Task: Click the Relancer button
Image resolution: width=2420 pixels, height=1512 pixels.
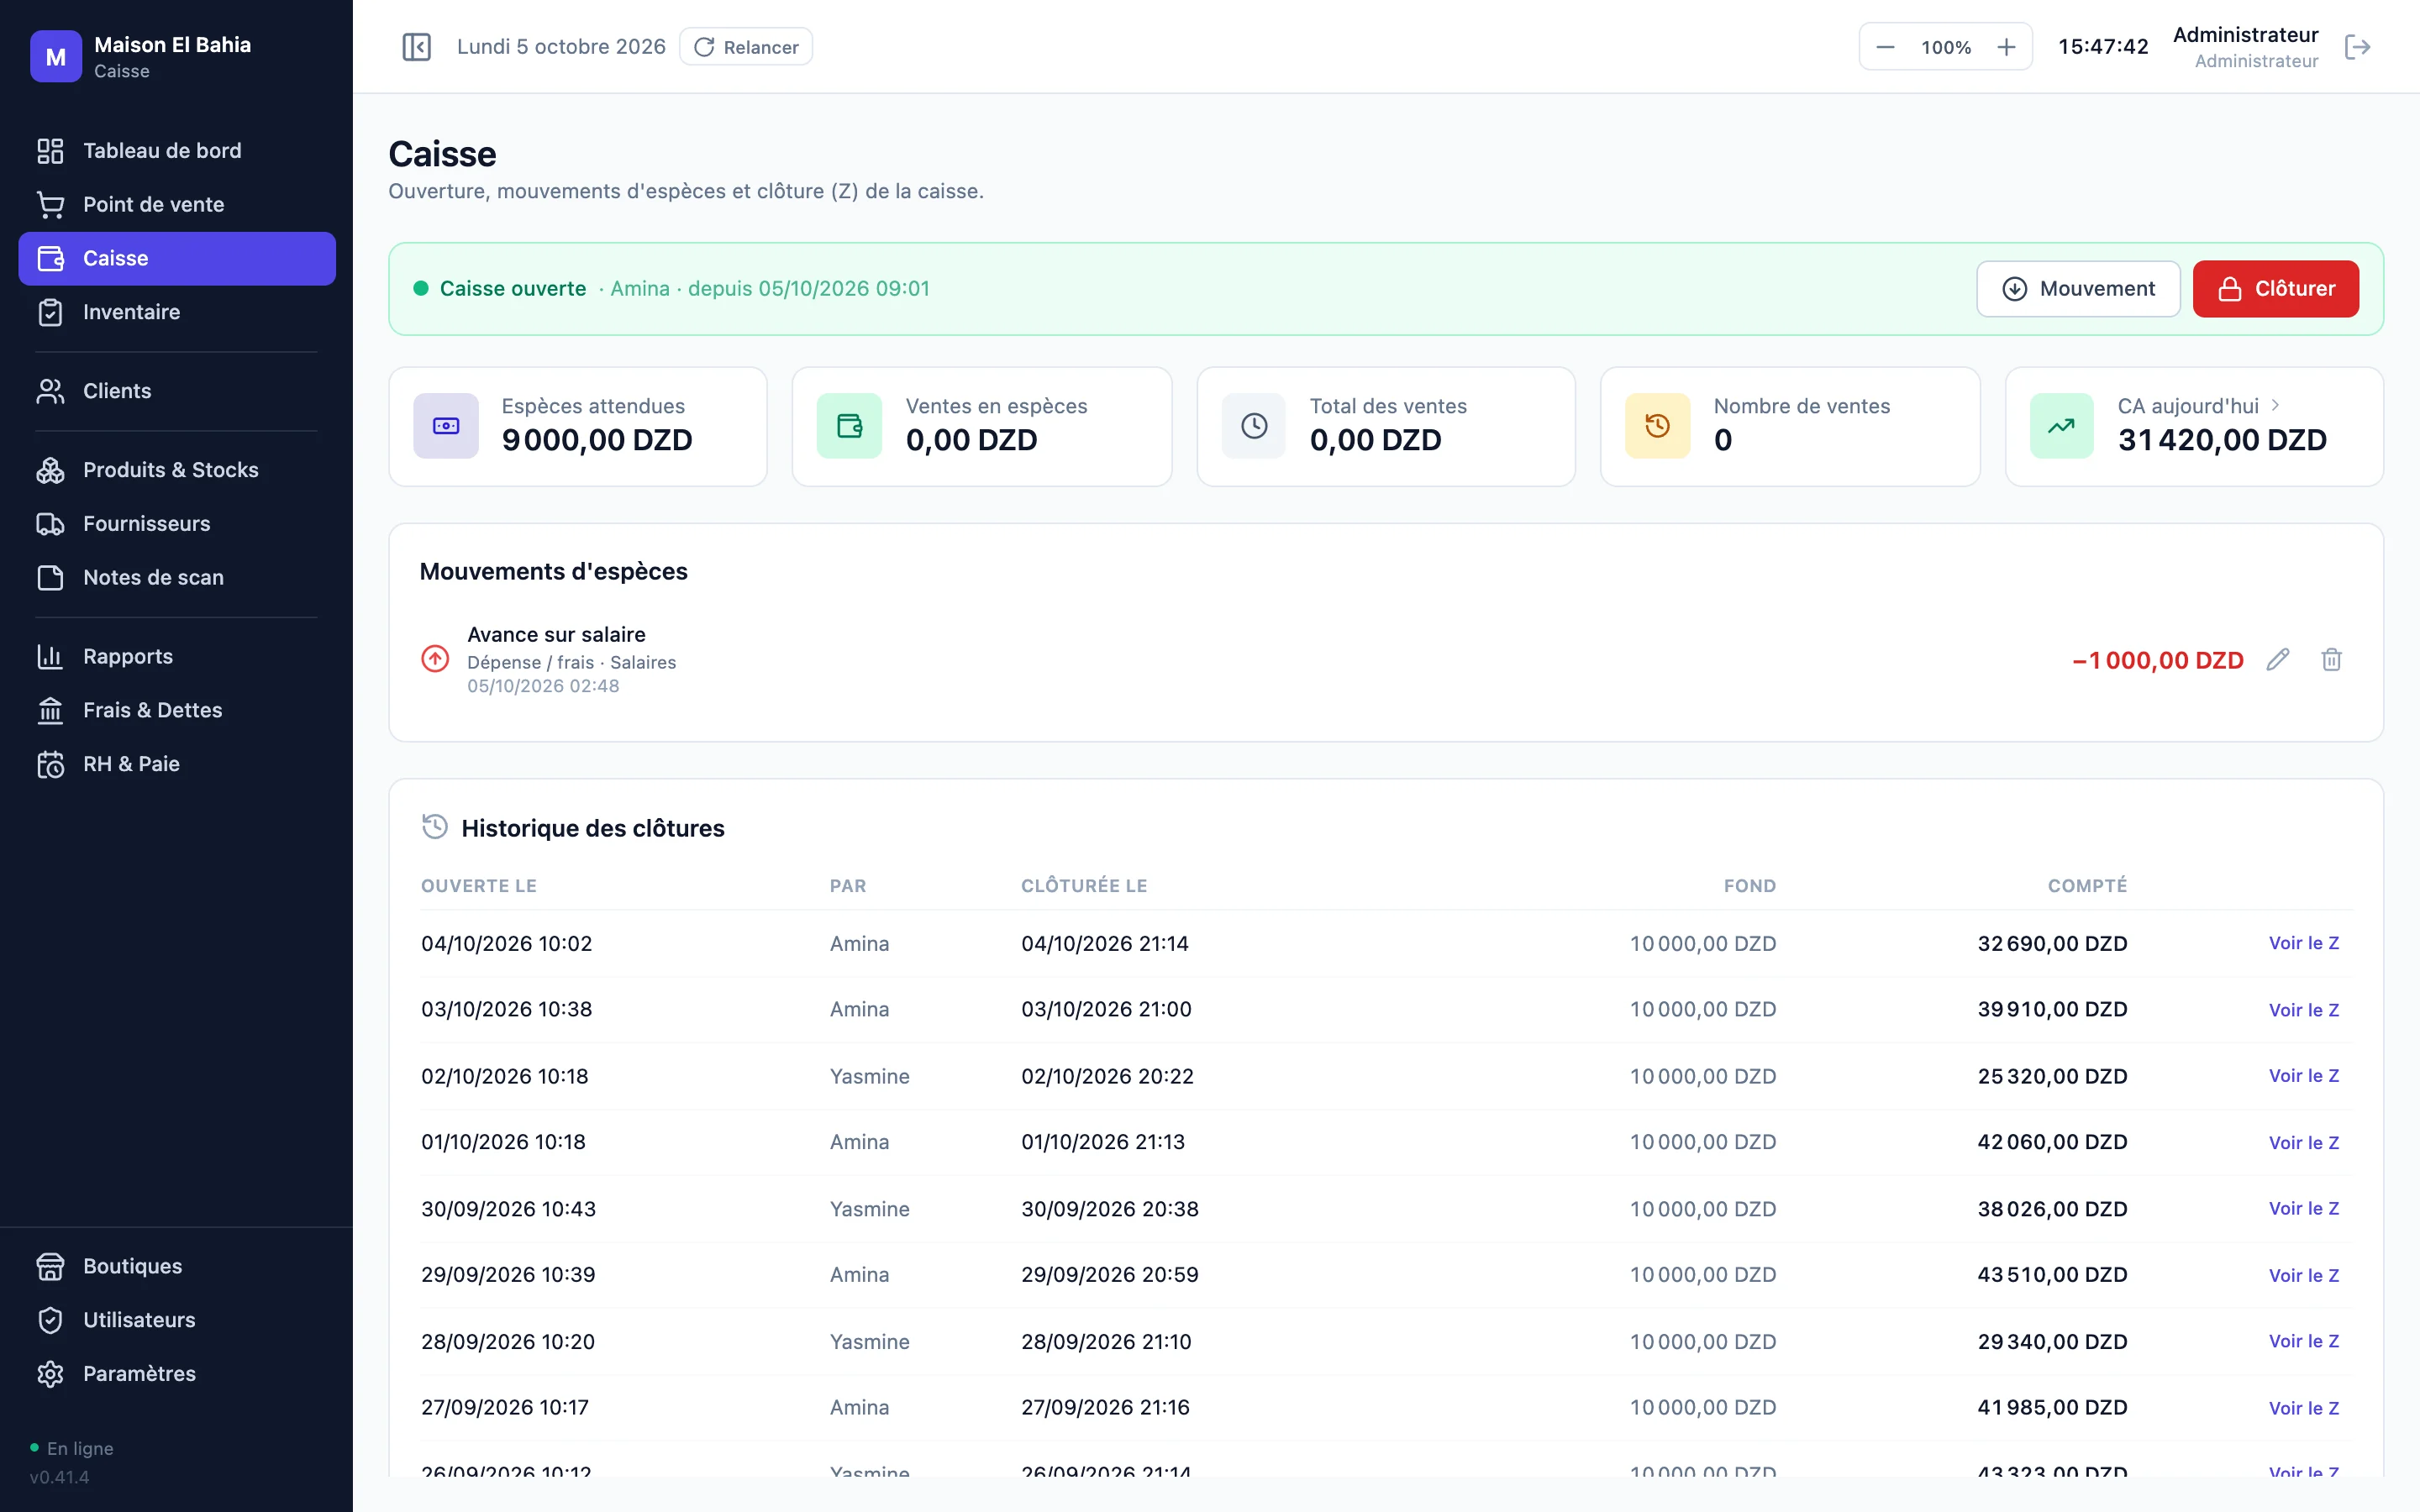Action: tap(746, 47)
